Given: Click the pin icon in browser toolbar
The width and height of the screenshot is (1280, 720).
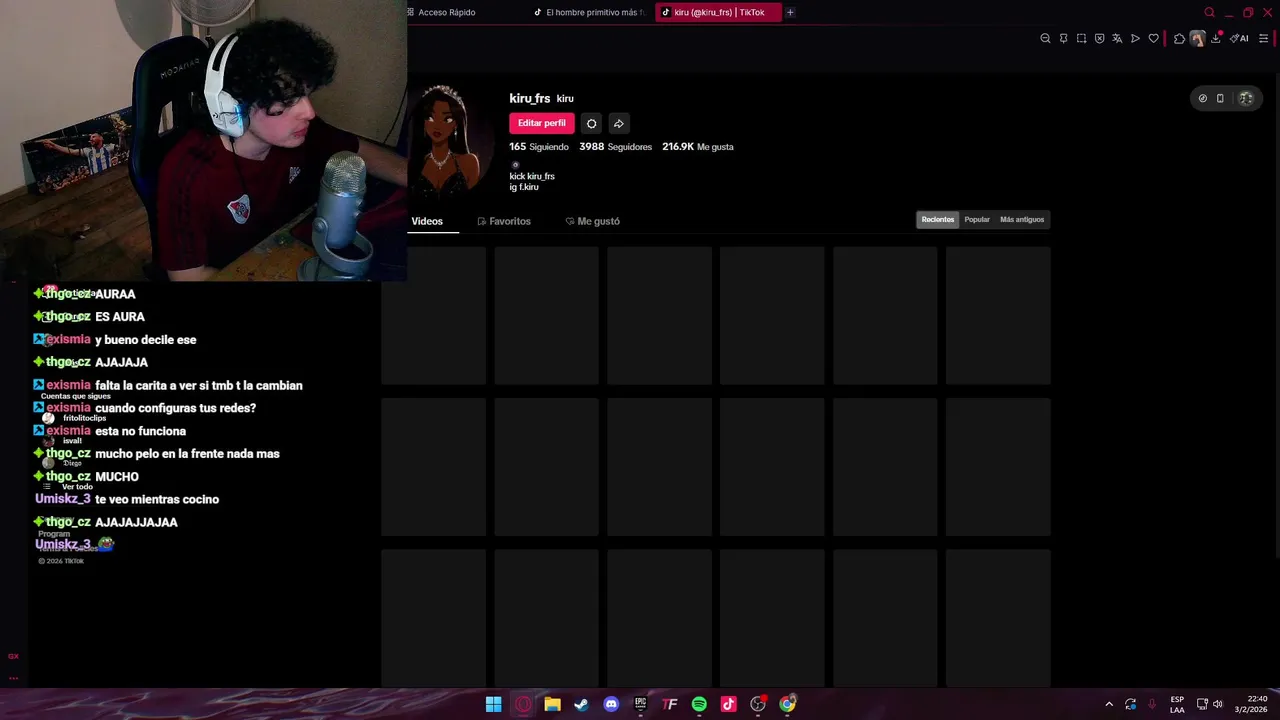Looking at the screenshot, I should pos(1063,39).
